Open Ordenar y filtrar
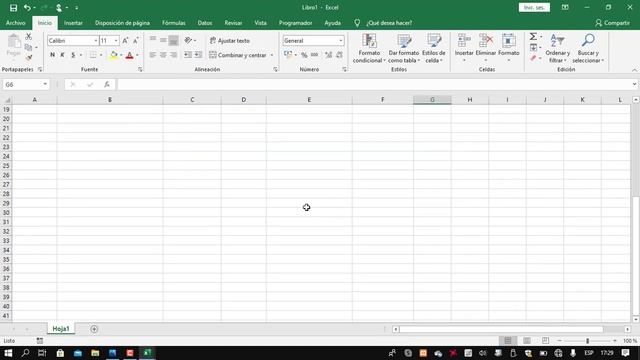Viewport: 640px width, 360px height. point(558,48)
